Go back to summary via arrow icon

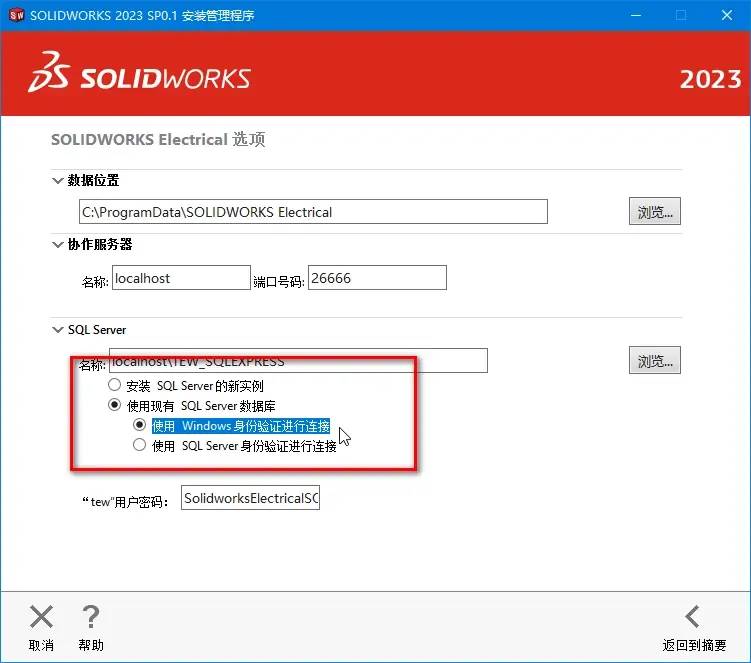click(693, 617)
